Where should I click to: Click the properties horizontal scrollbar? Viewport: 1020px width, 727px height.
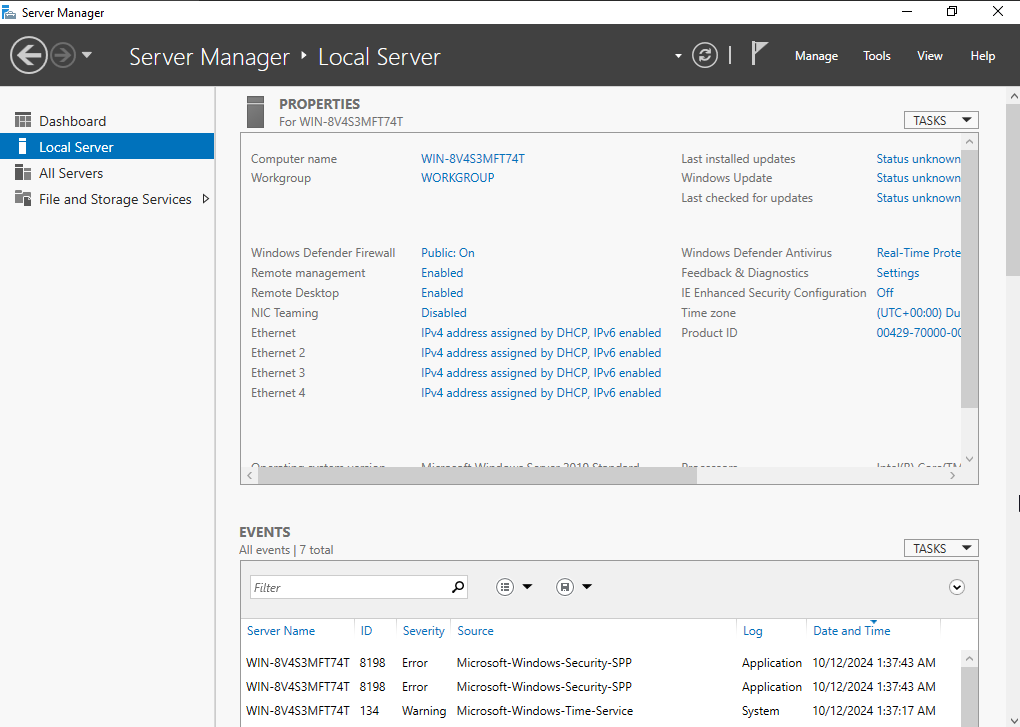click(x=476, y=476)
